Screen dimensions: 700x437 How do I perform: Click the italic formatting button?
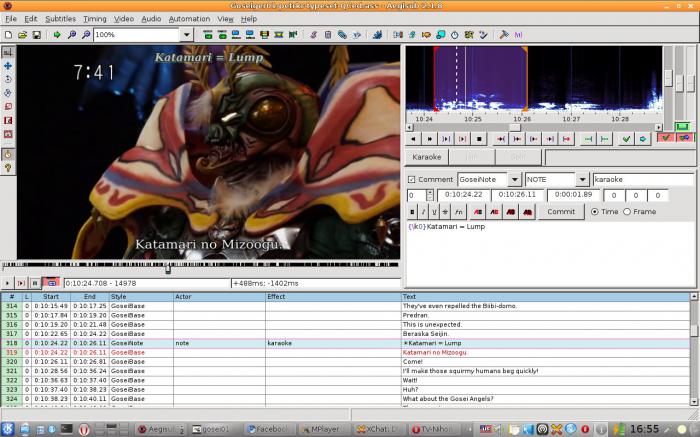point(423,212)
